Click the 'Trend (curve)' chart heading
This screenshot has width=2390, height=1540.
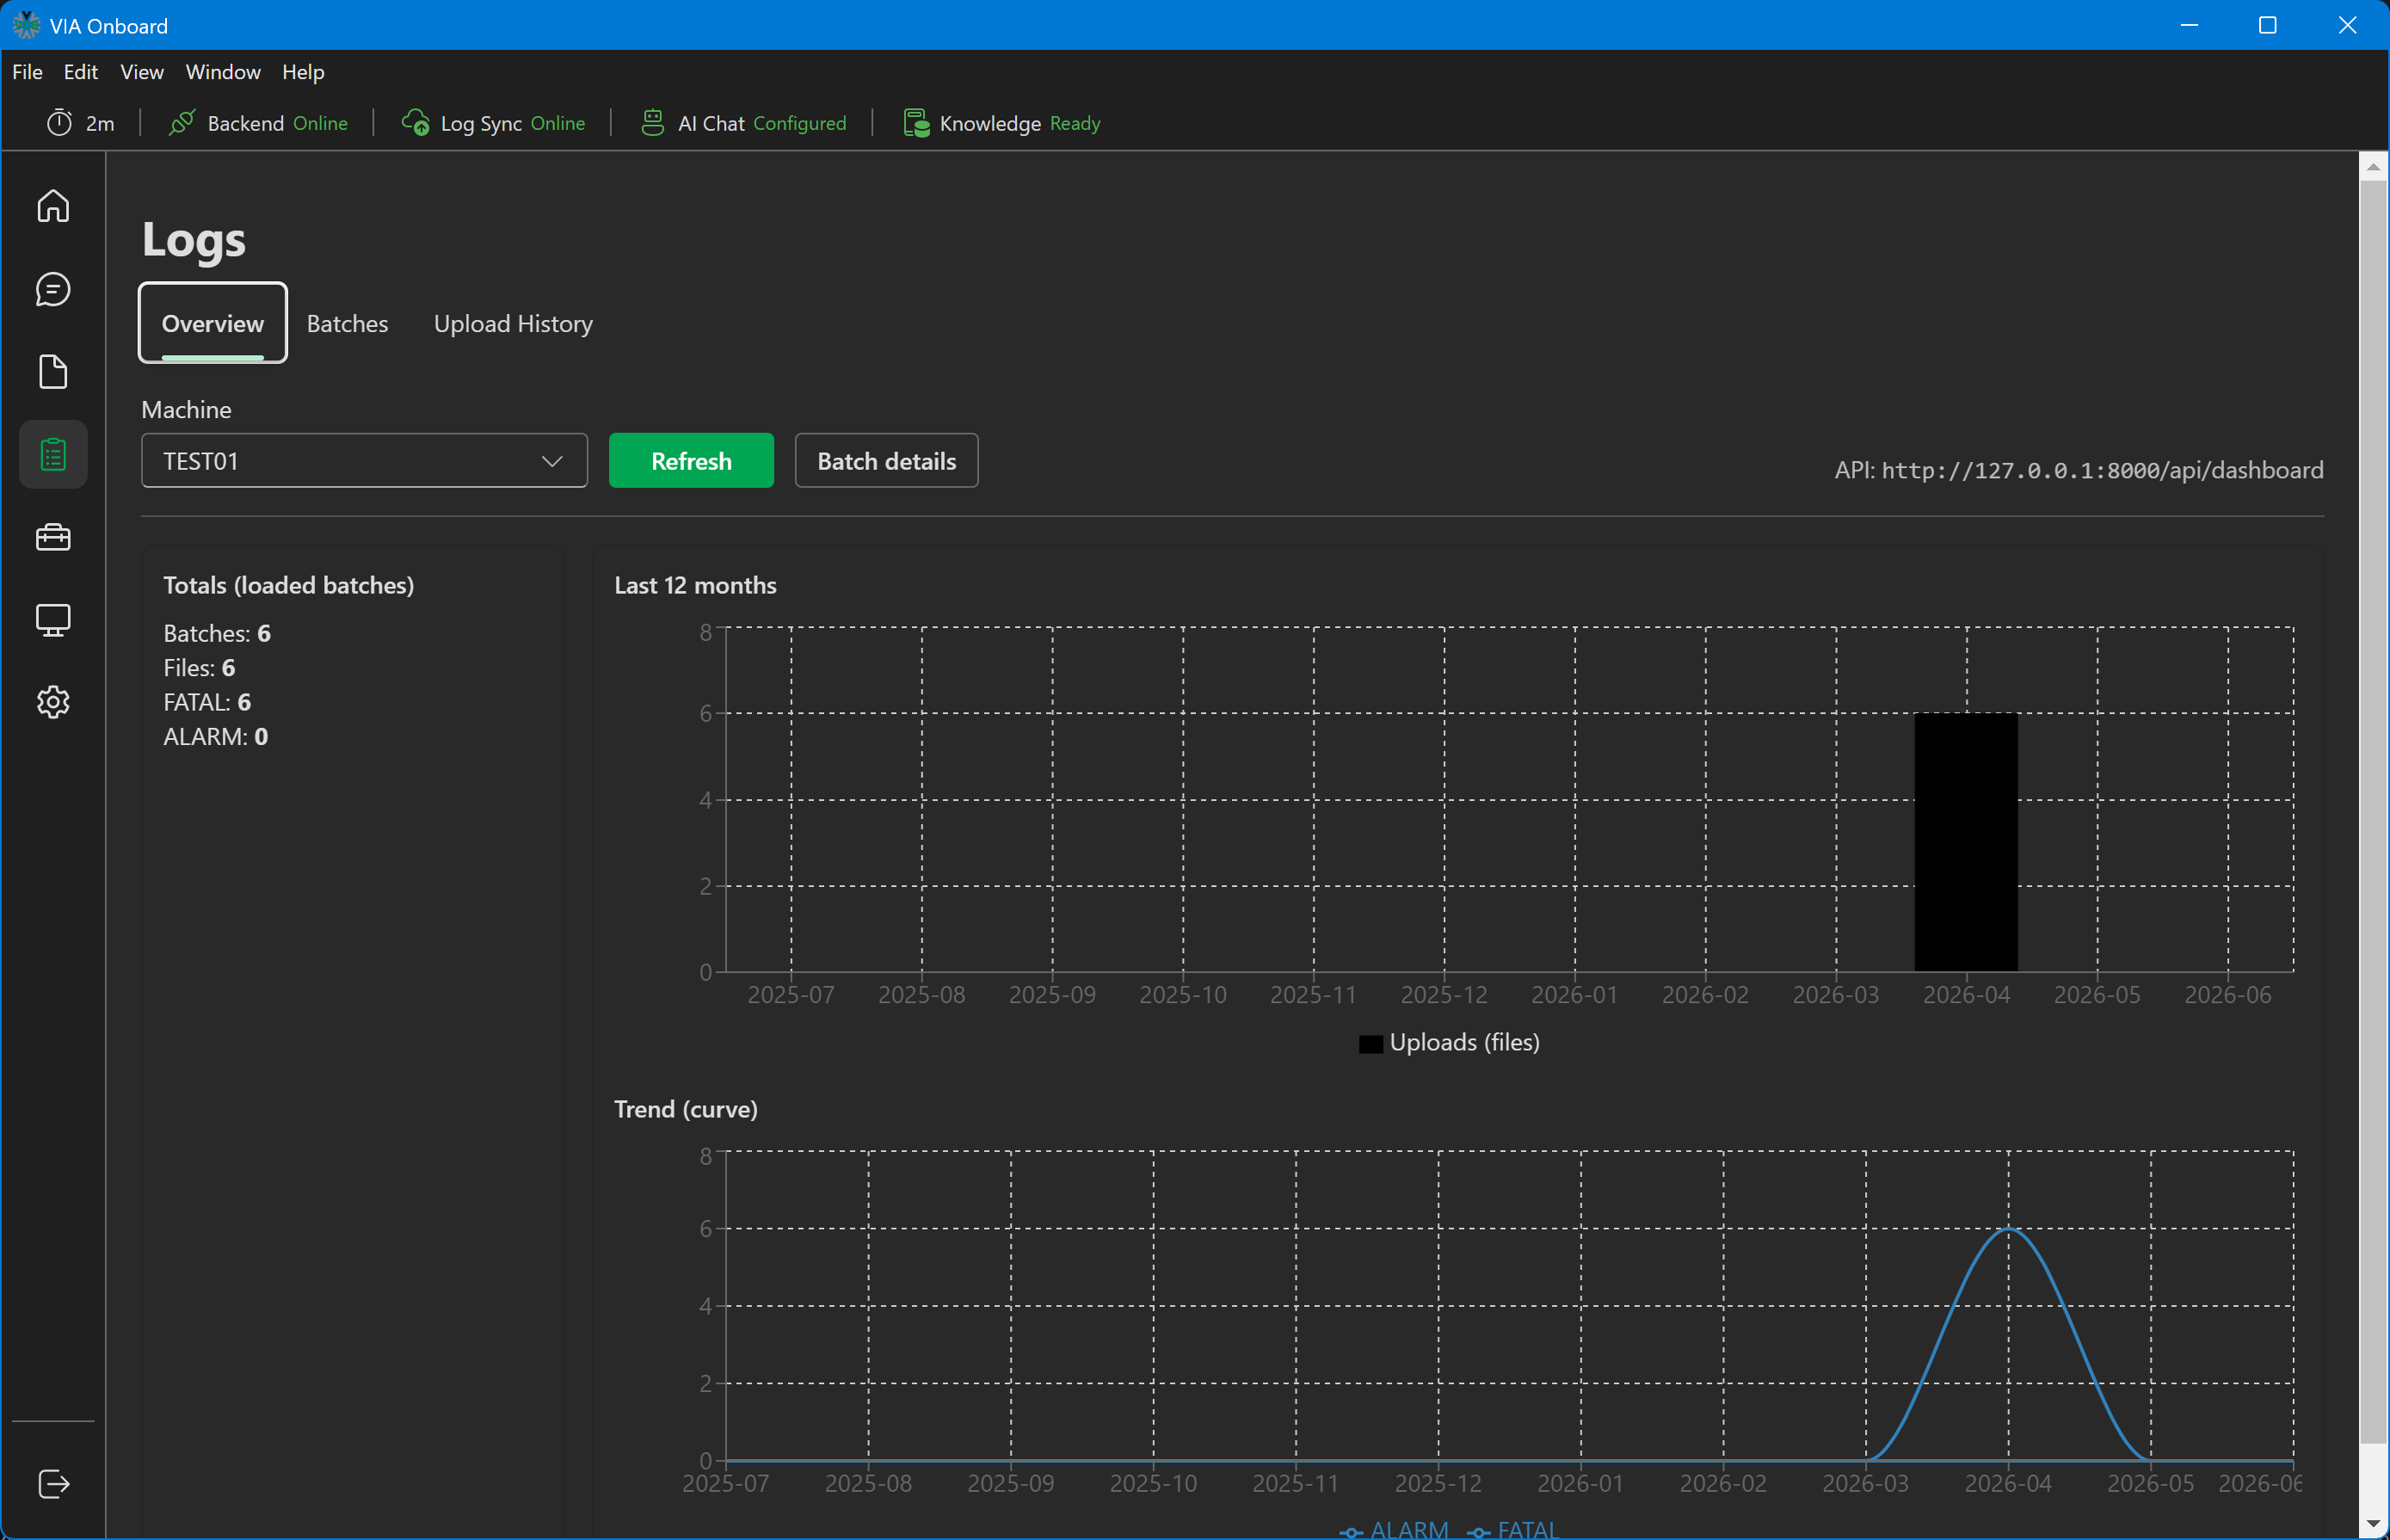pos(685,1109)
